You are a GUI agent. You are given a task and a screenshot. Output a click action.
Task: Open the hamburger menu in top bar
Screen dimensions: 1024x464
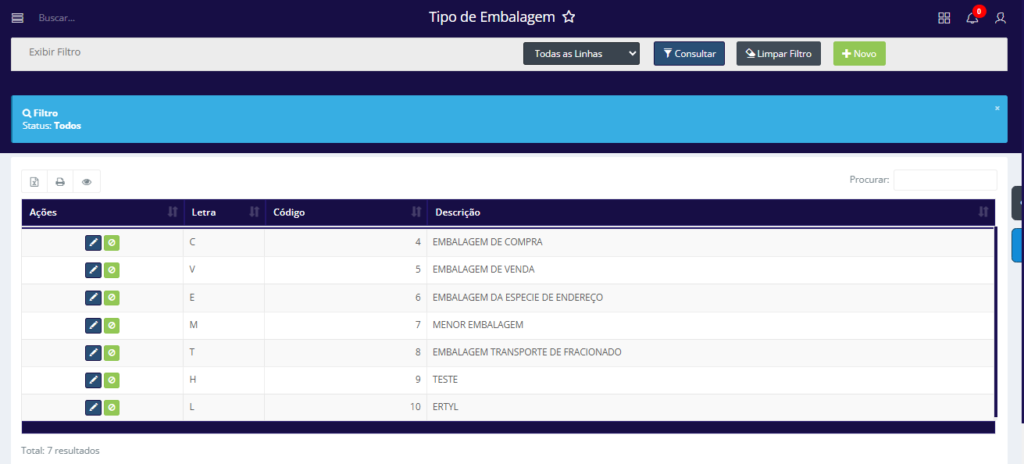coord(17,18)
